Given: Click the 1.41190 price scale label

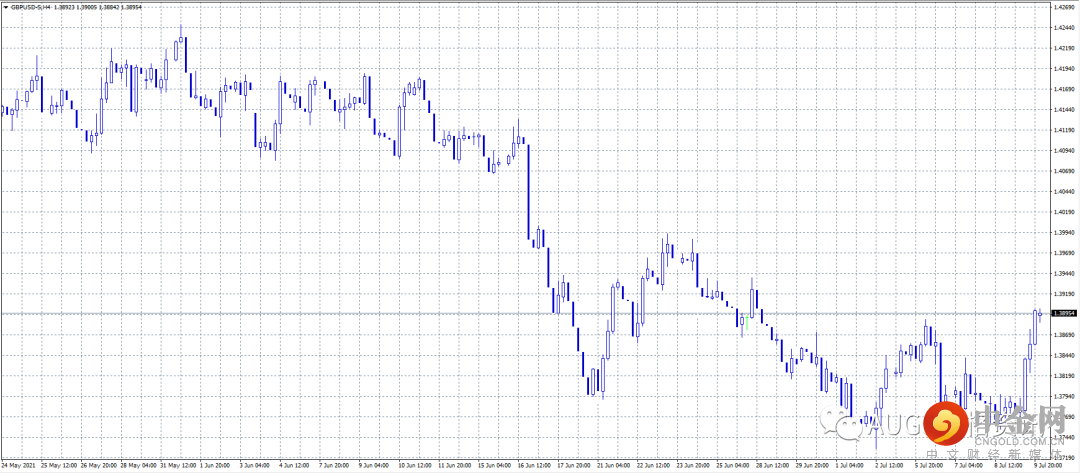Looking at the screenshot, I should [1063, 130].
